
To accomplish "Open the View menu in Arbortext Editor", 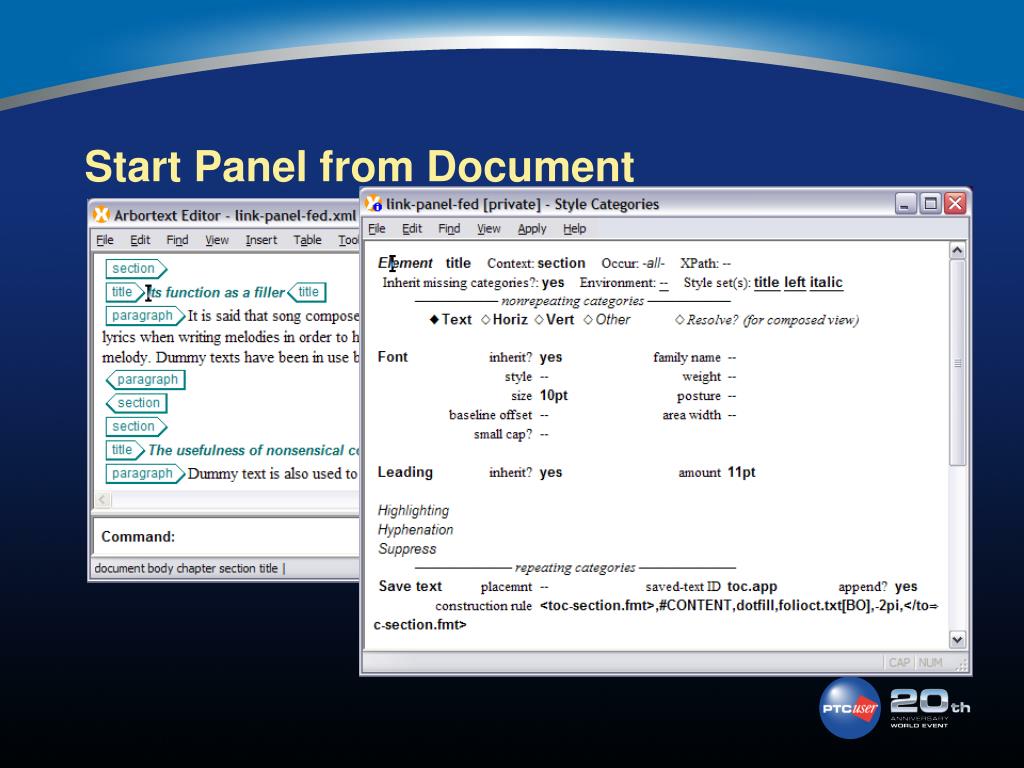I will [217, 240].
